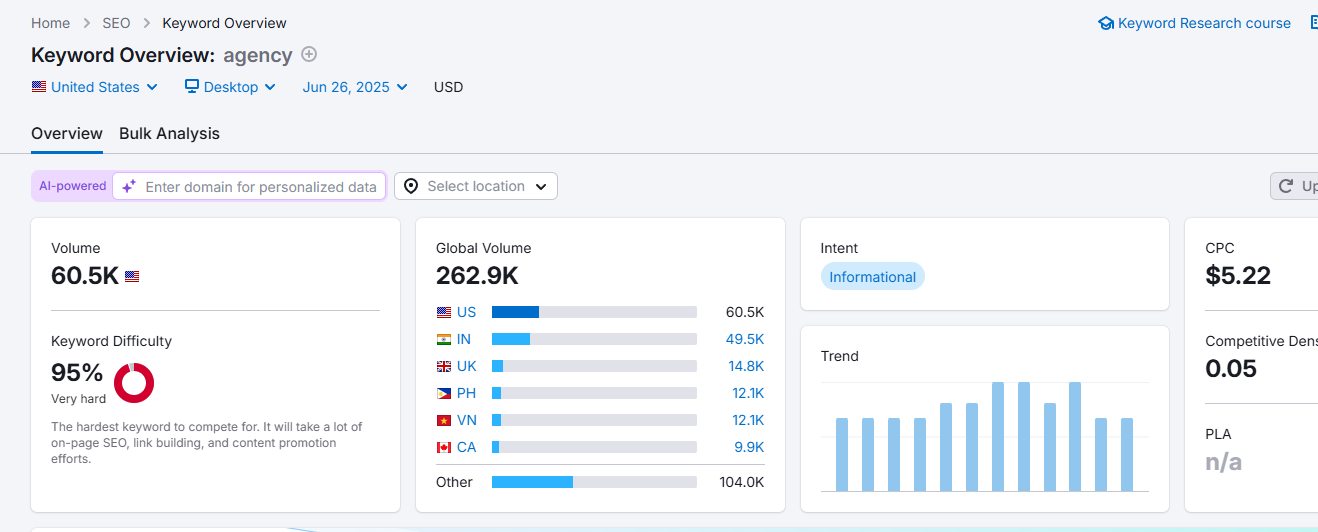Click the CA country link in Global Volume
This screenshot has height=532, width=1318.
[467, 447]
